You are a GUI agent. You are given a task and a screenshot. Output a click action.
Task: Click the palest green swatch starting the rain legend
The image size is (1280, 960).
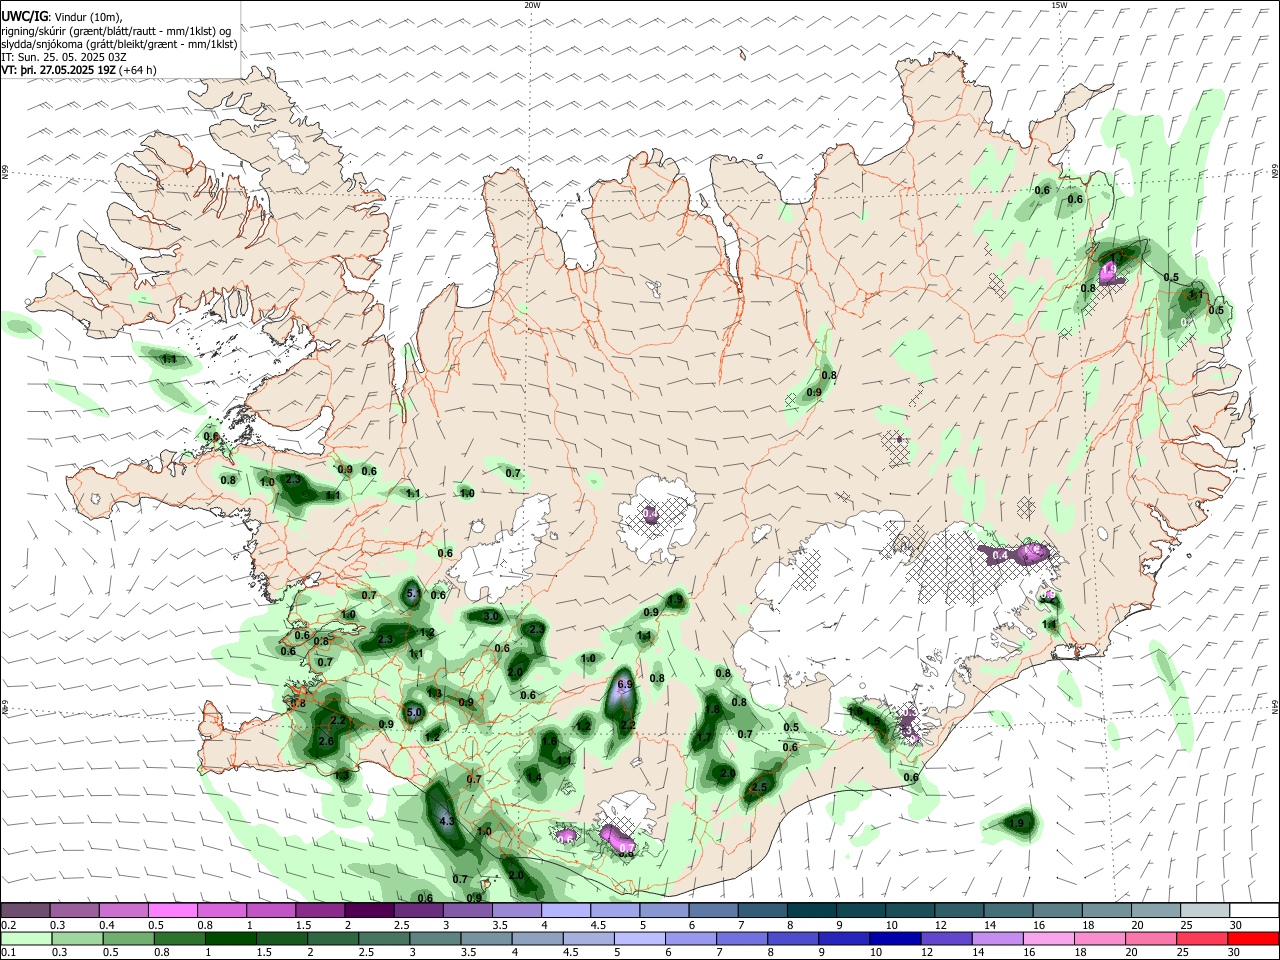[x=25, y=938]
